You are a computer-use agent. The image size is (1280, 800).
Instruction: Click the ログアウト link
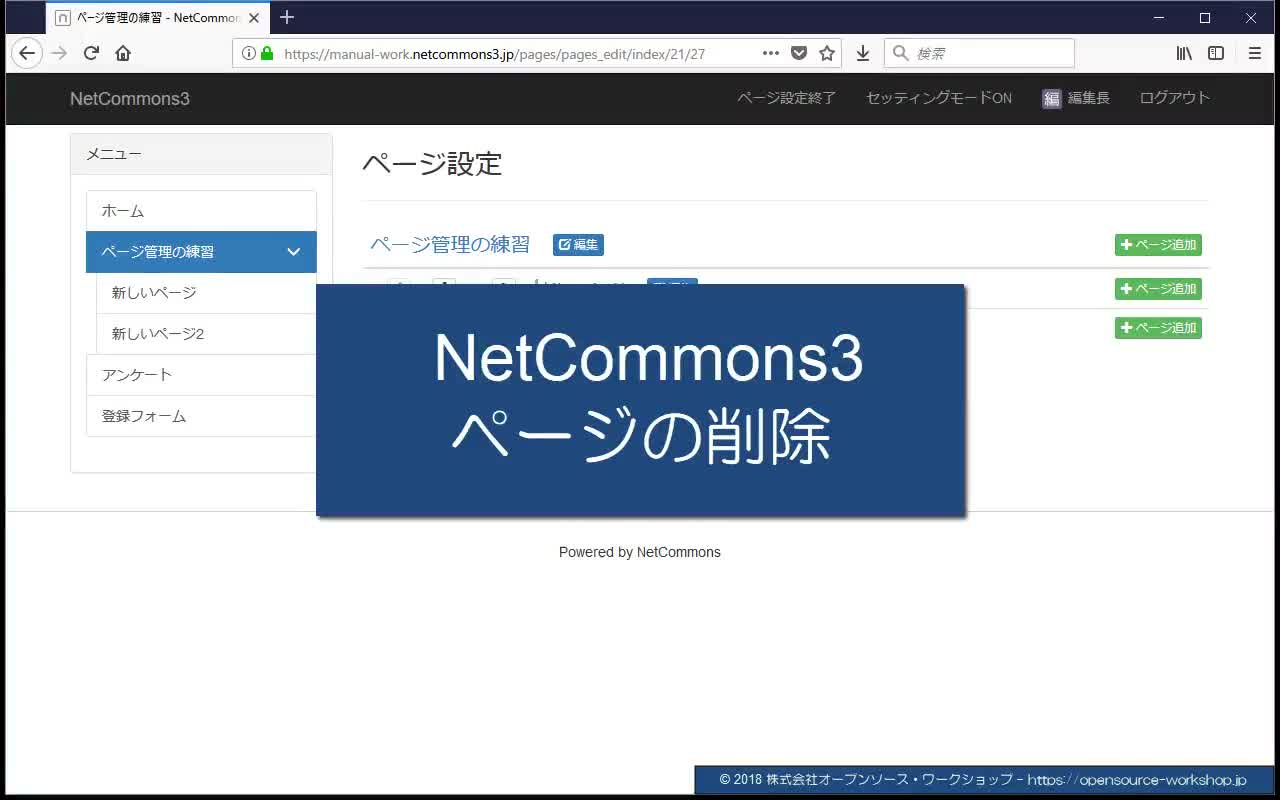1174,98
